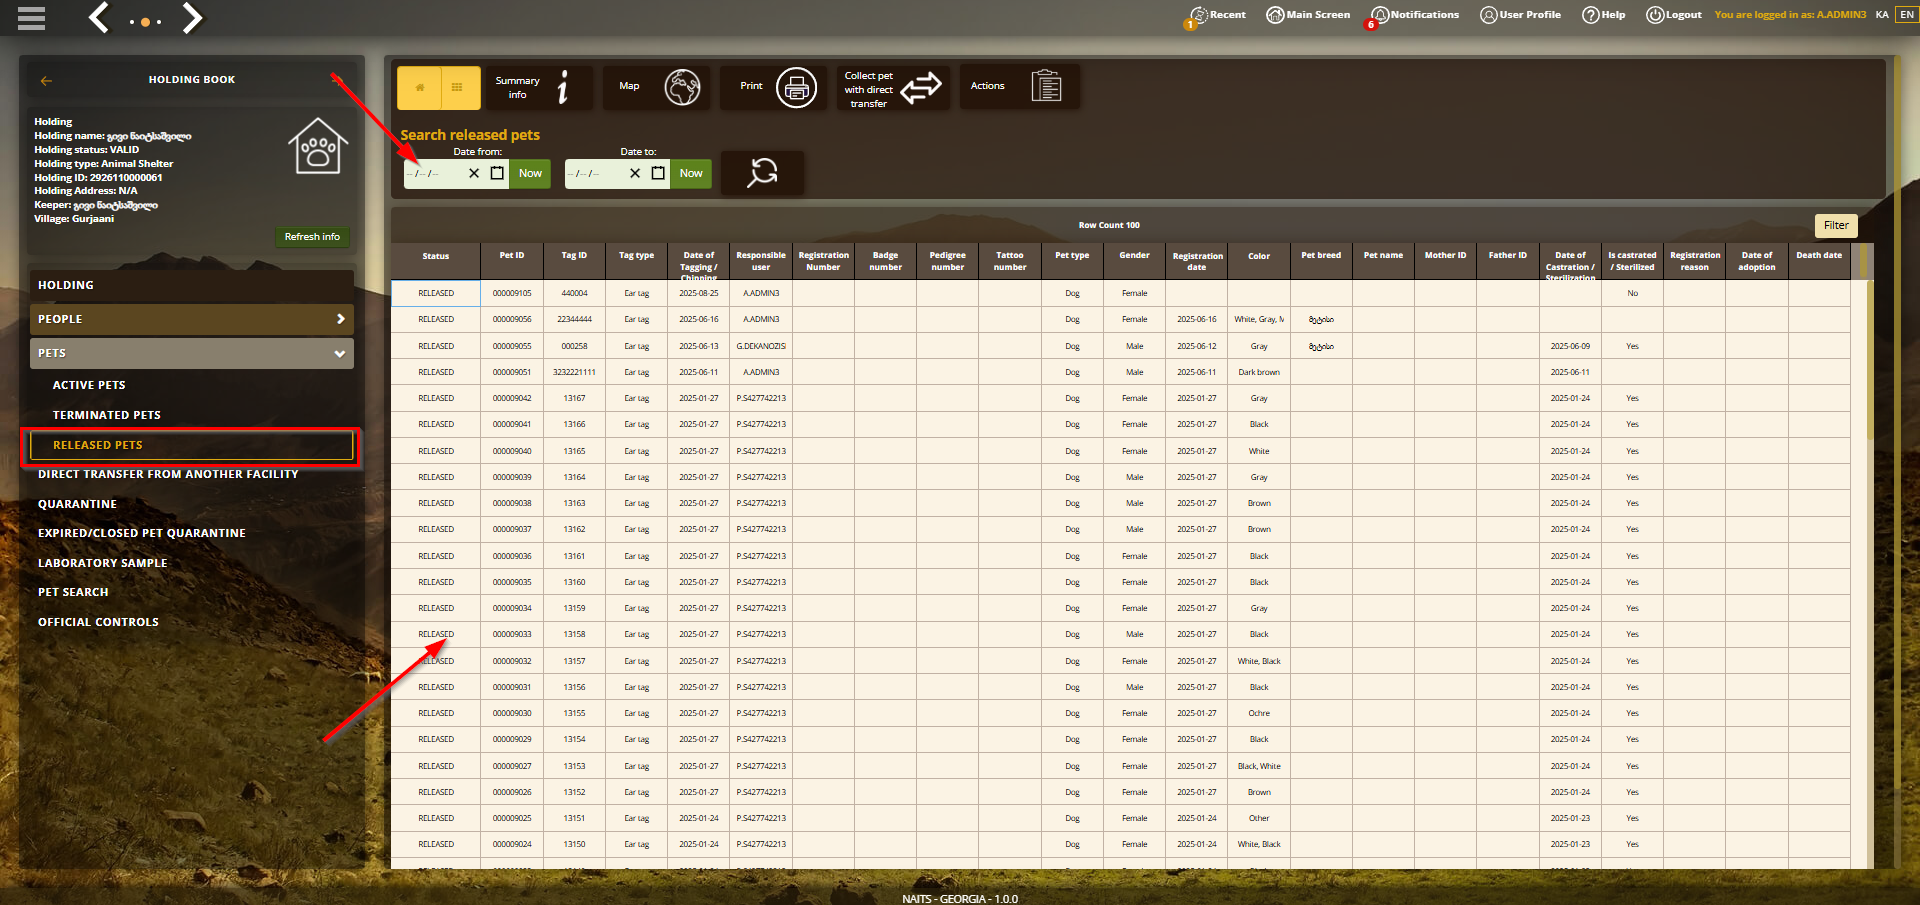This screenshot has height=905, width=1920.
Task: Click the Print printer icon
Action: click(796, 88)
